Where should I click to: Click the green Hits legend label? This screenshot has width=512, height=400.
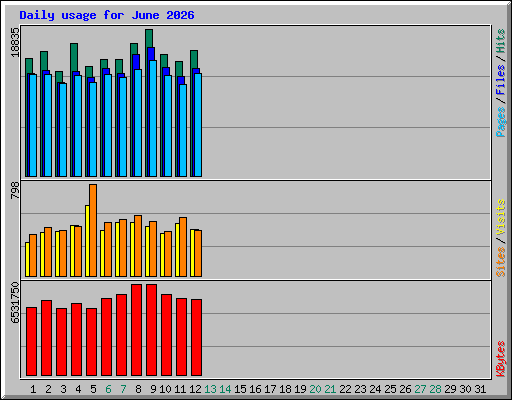(500, 41)
